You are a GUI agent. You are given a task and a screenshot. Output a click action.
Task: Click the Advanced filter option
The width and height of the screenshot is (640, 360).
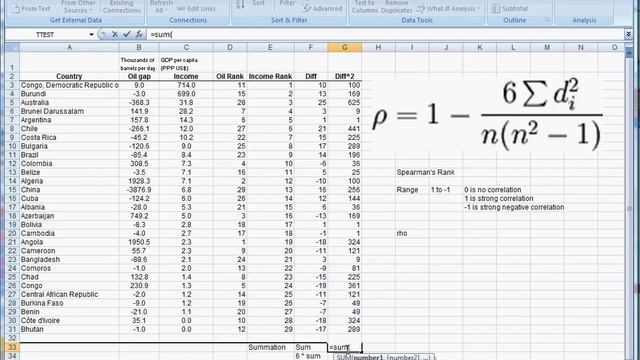tap(323, 8)
